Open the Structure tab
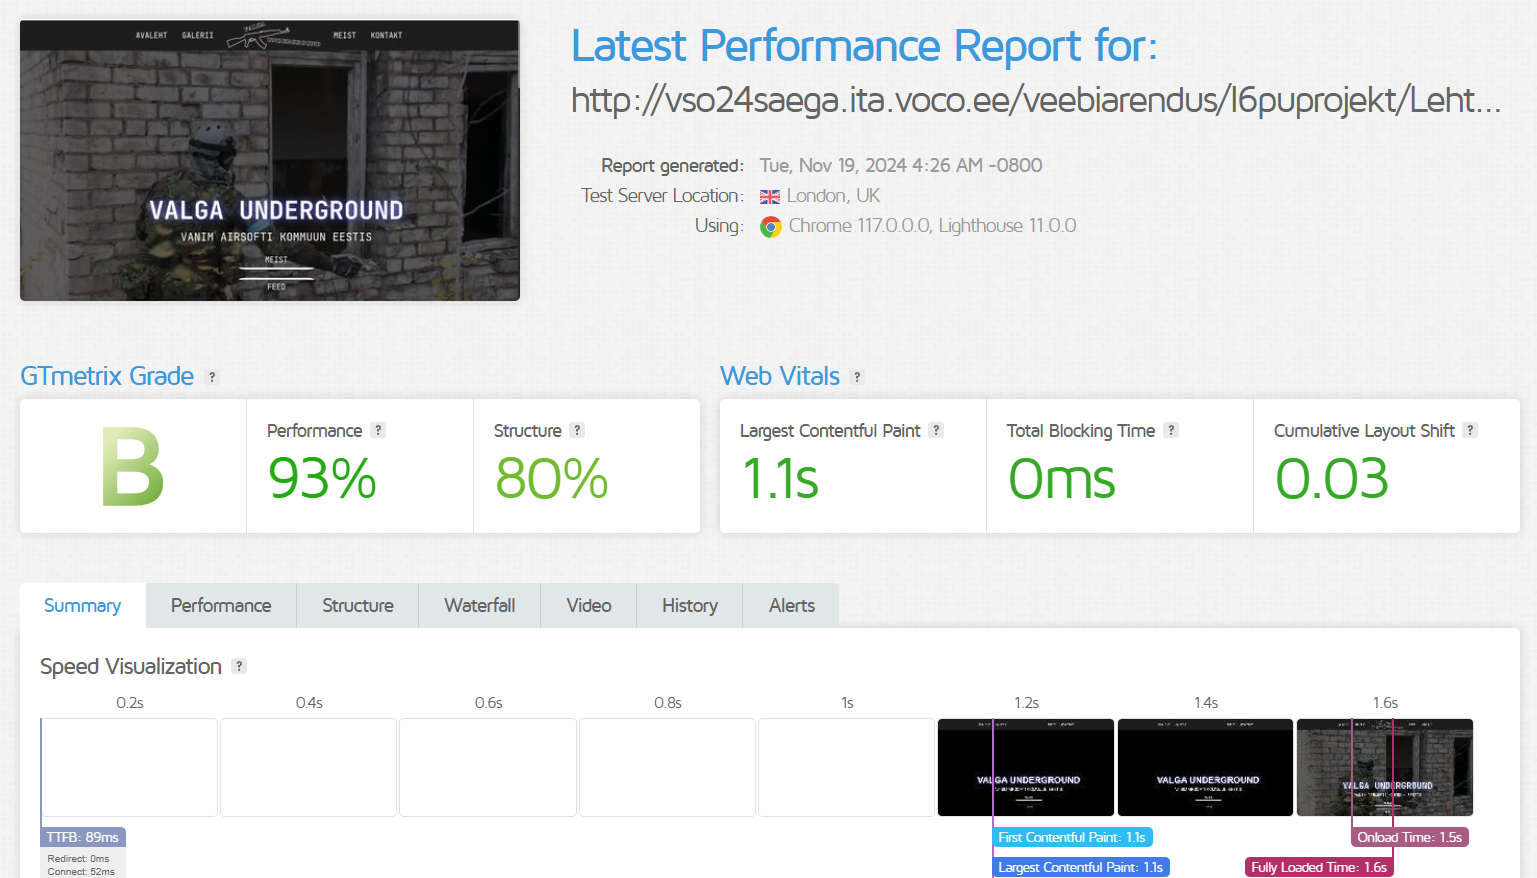1537x878 pixels. click(x=357, y=606)
